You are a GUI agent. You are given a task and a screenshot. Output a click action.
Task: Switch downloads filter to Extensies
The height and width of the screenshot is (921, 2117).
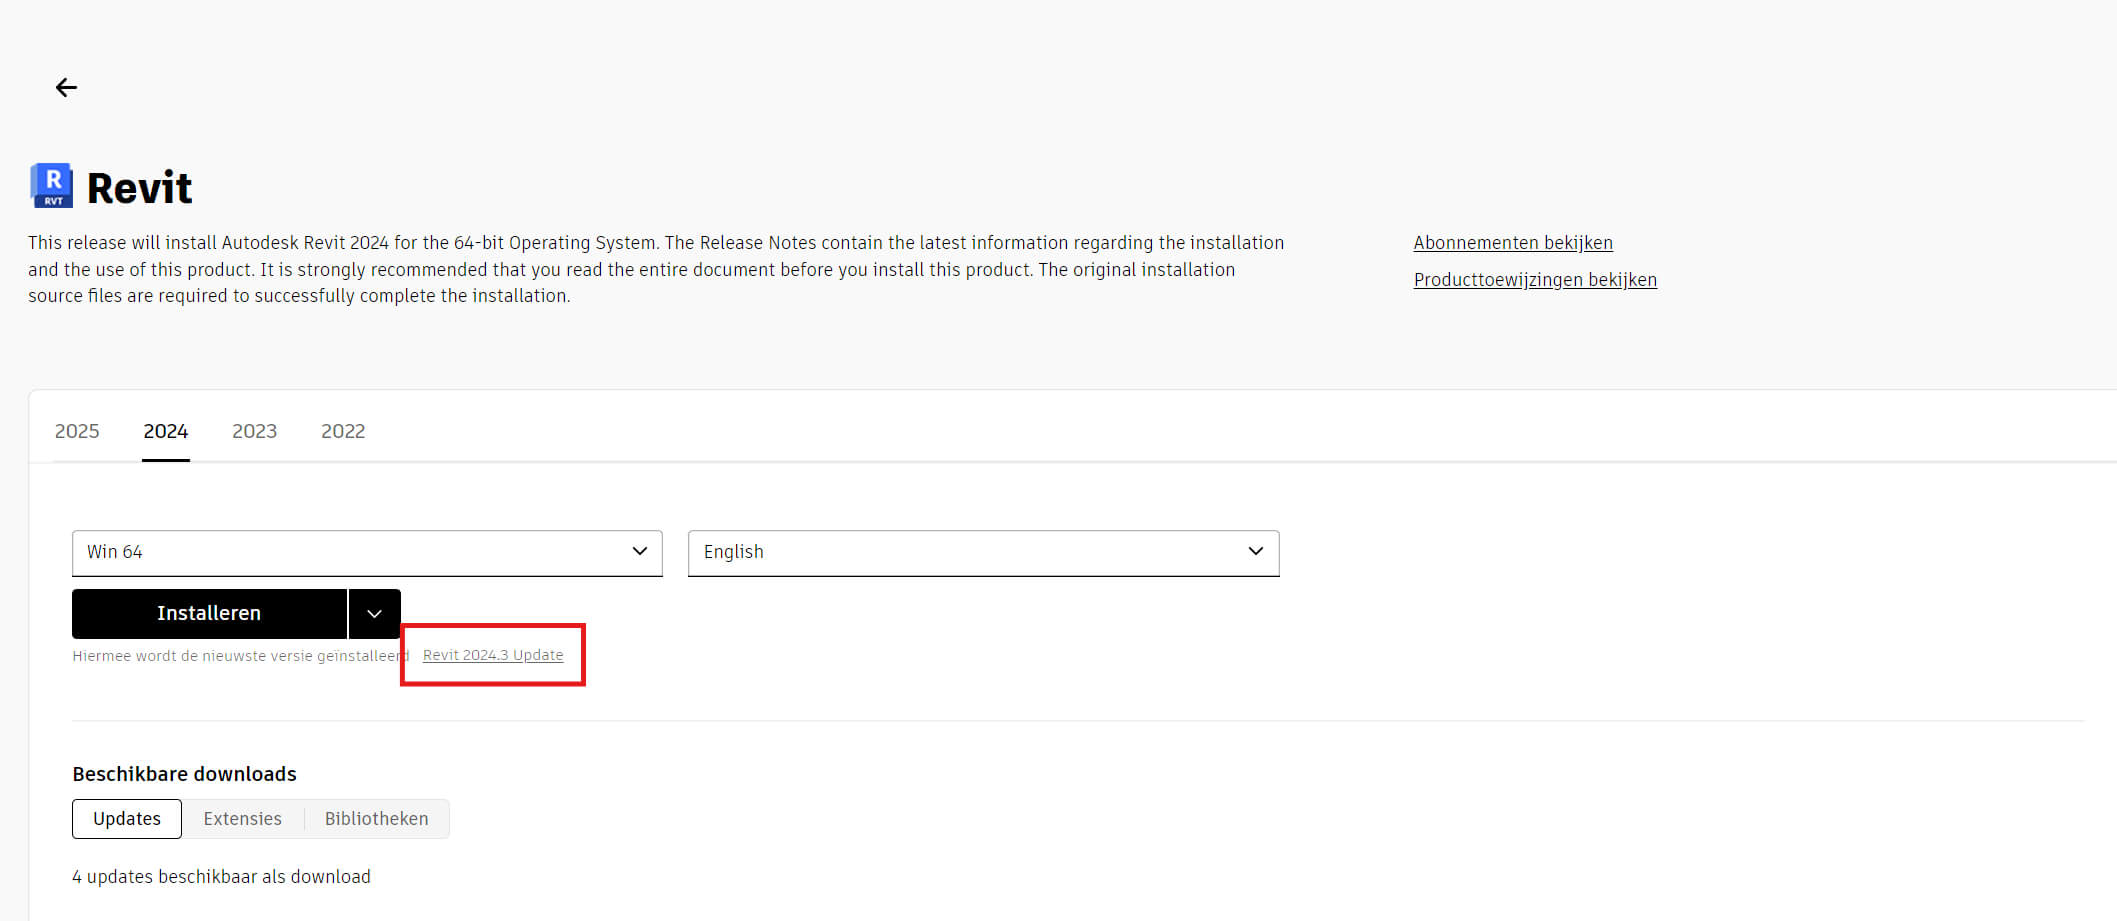click(242, 819)
